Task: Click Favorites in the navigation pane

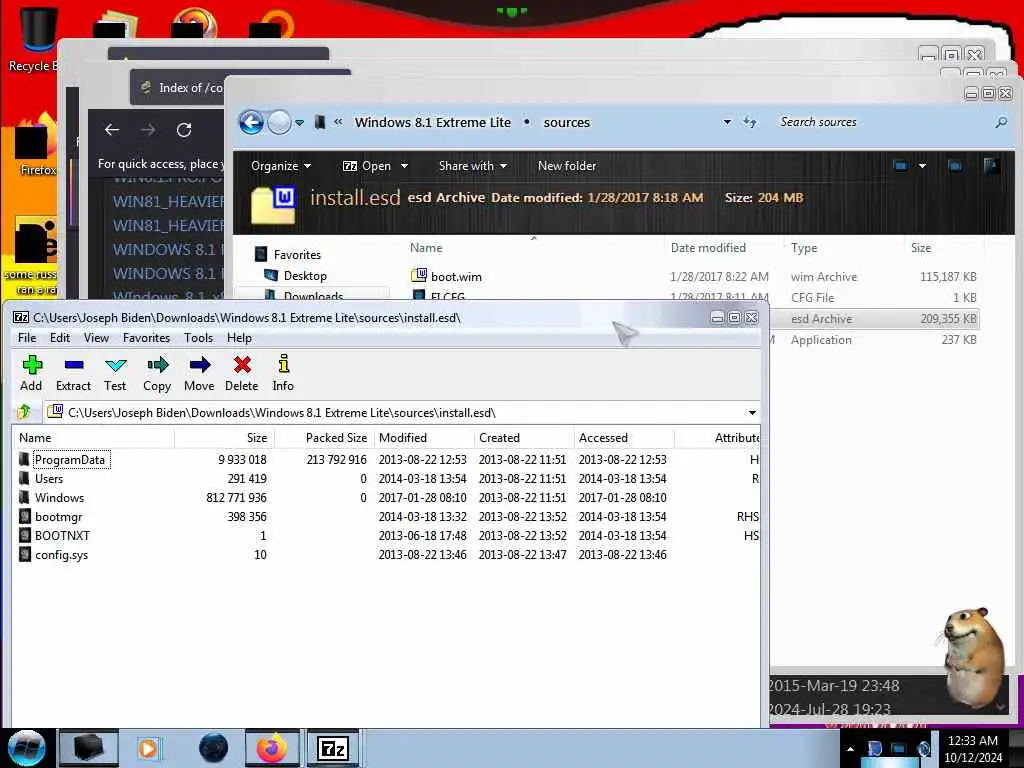Action: coord(297,254)
